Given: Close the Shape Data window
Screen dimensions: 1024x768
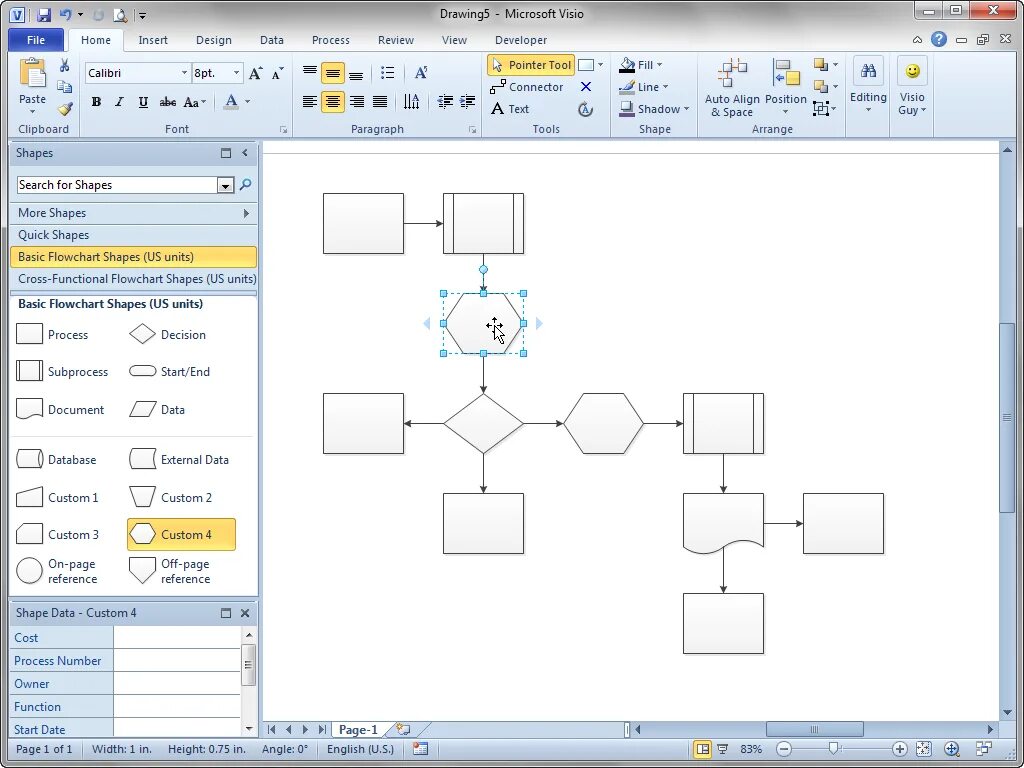Looking at the screenshot, I should tap(245, 613).
